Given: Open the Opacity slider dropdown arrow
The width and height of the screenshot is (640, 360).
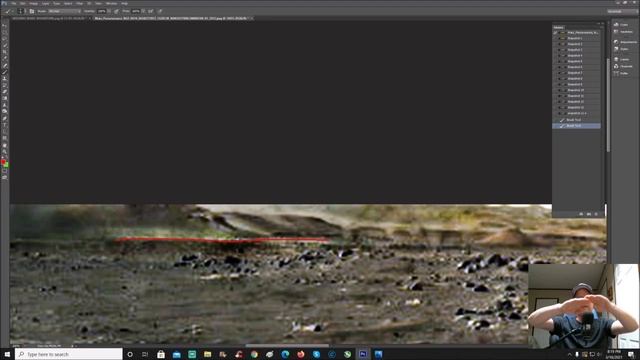Looking at the screenshot, I should pyautogui.click(x=109, y=11).
